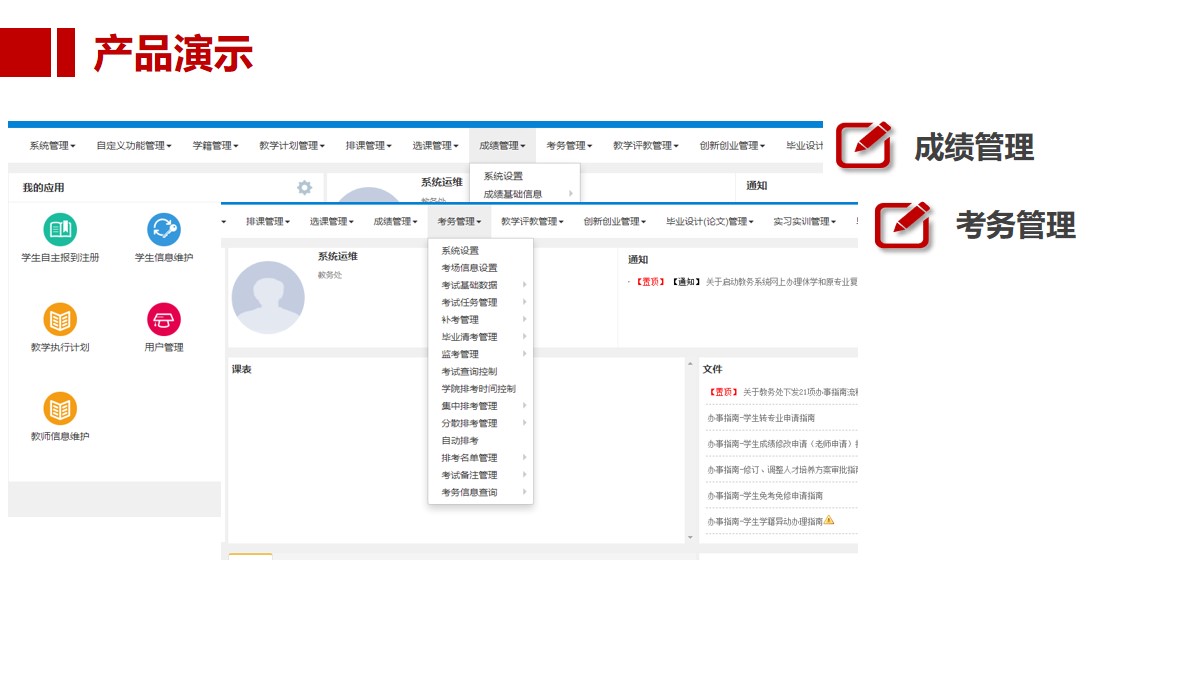Click scrollbar down arrow of 课表 panel

(x=689, y=537)
